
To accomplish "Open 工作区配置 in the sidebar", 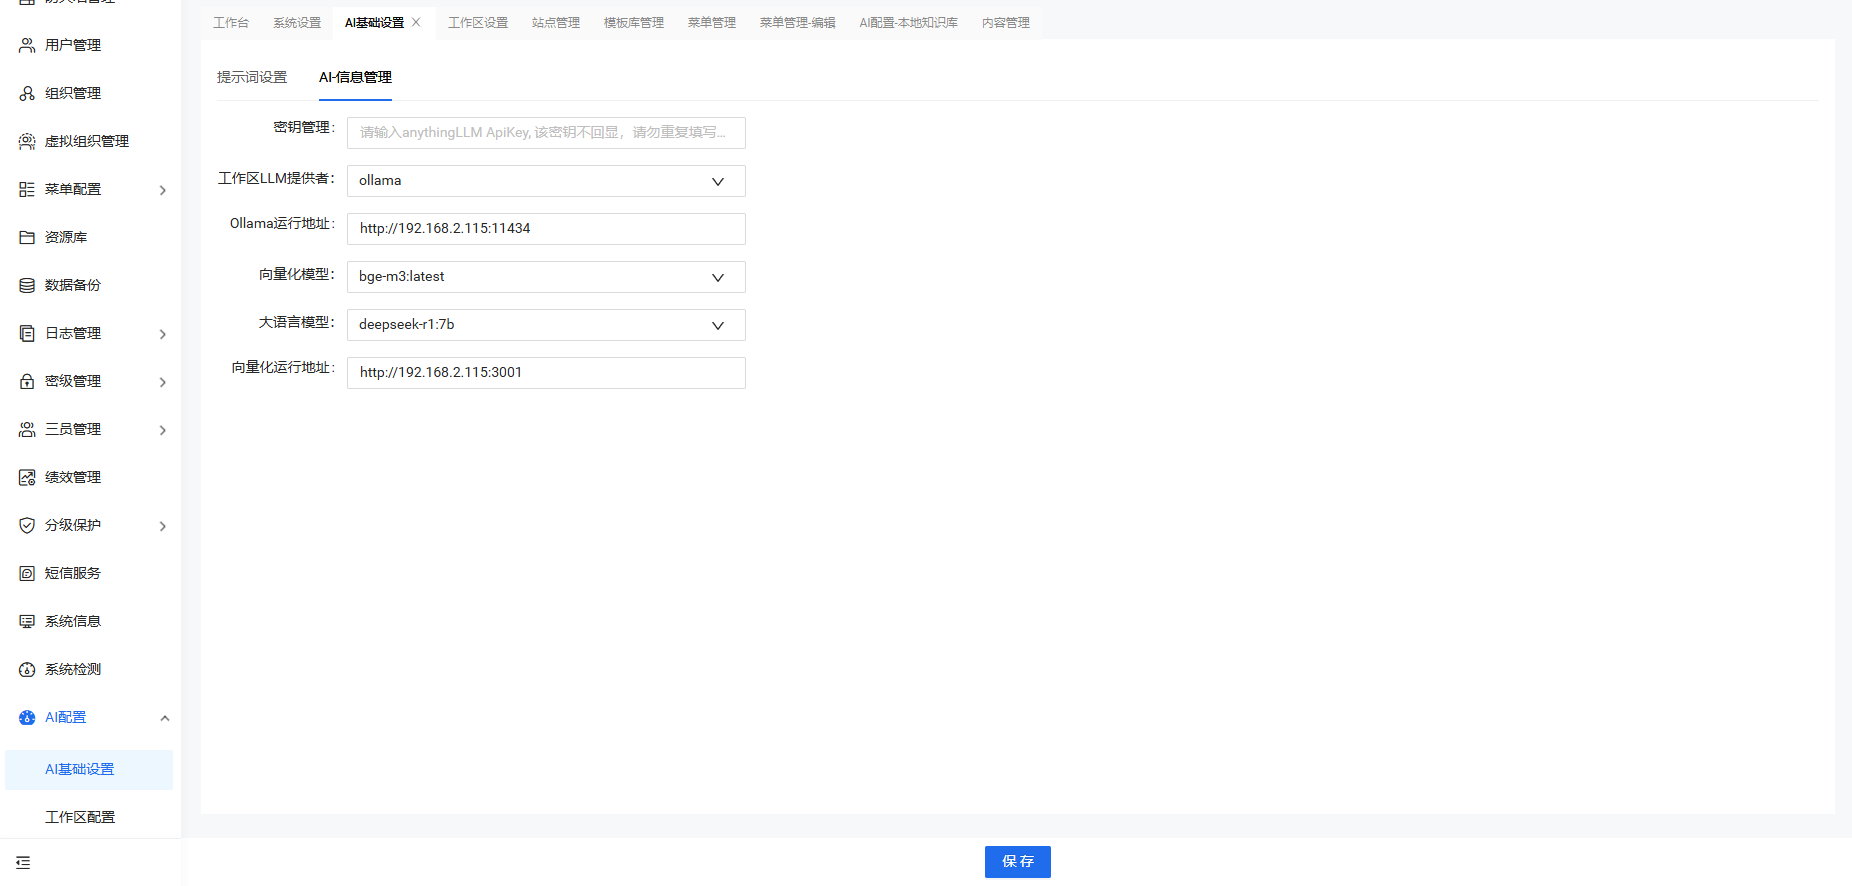I will [80, 817].
